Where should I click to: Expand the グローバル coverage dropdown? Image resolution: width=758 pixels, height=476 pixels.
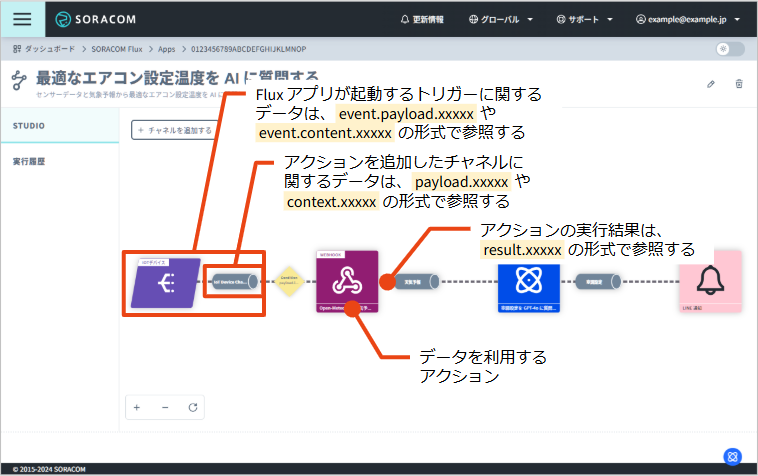click(x=501, y=19)
